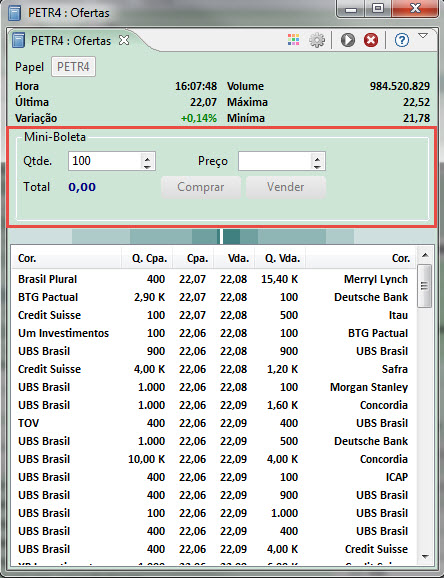The width and height of the screenshot is (444, 578).
Task: Click the Safra seller entry
Action: click(395, 369)
